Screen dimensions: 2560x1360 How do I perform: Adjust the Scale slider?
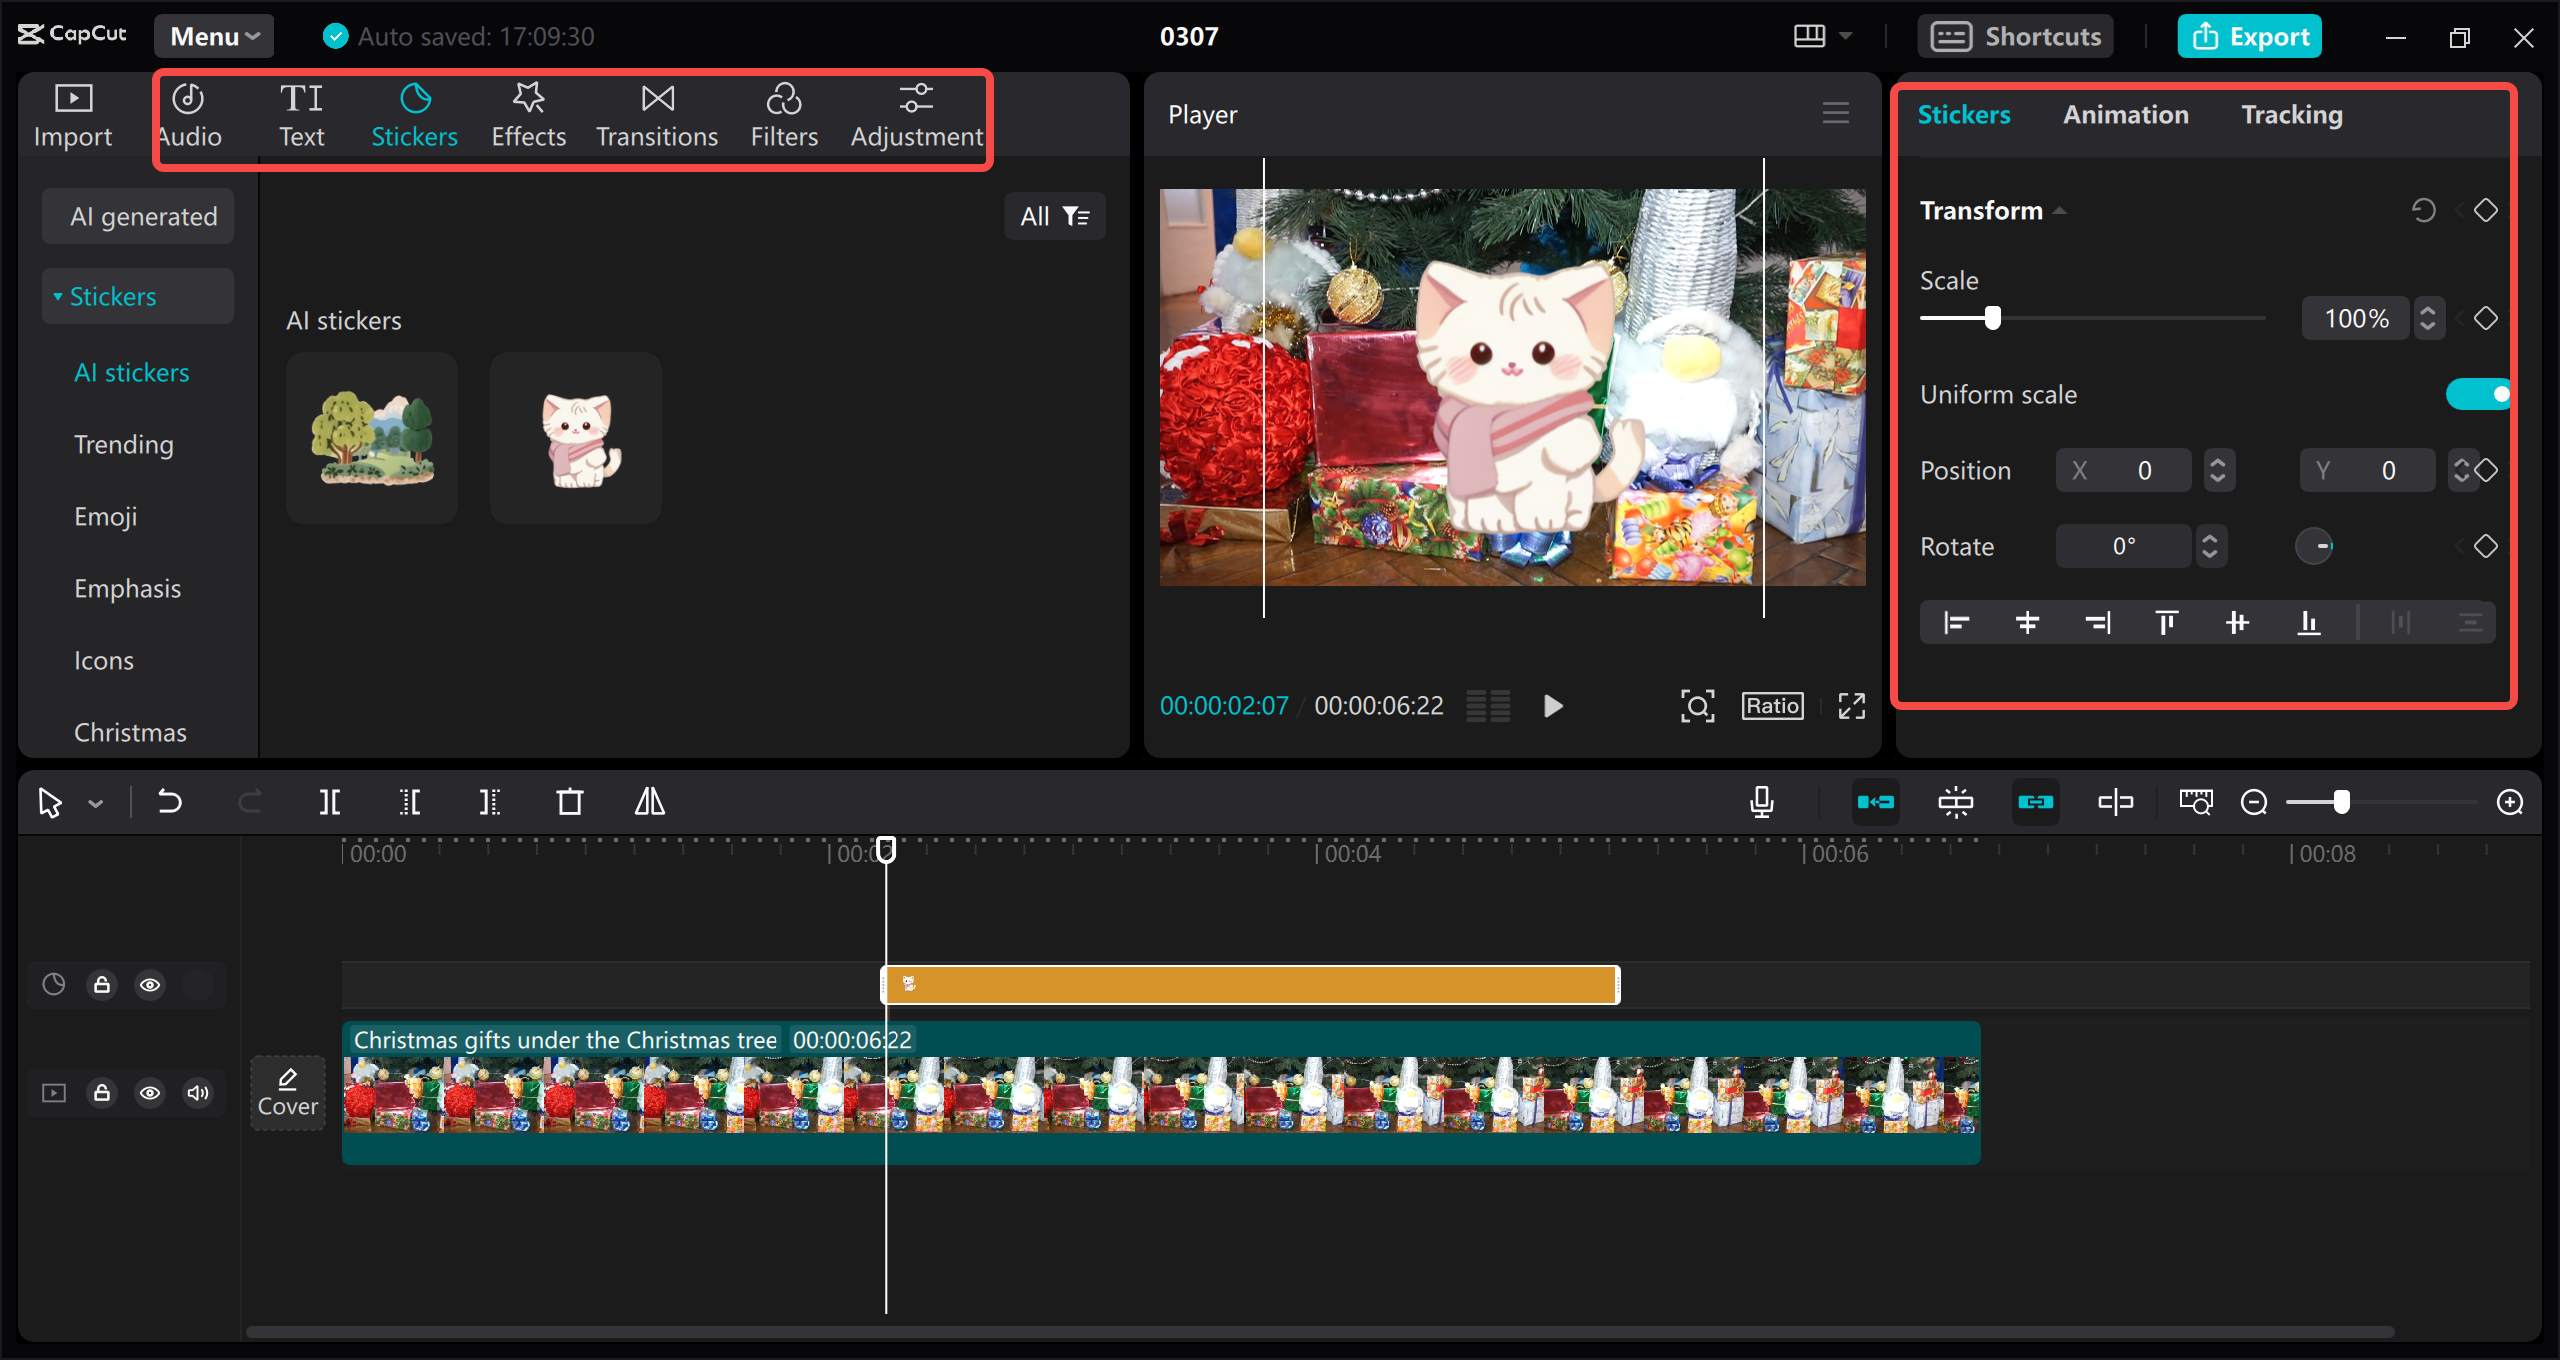1993,318
